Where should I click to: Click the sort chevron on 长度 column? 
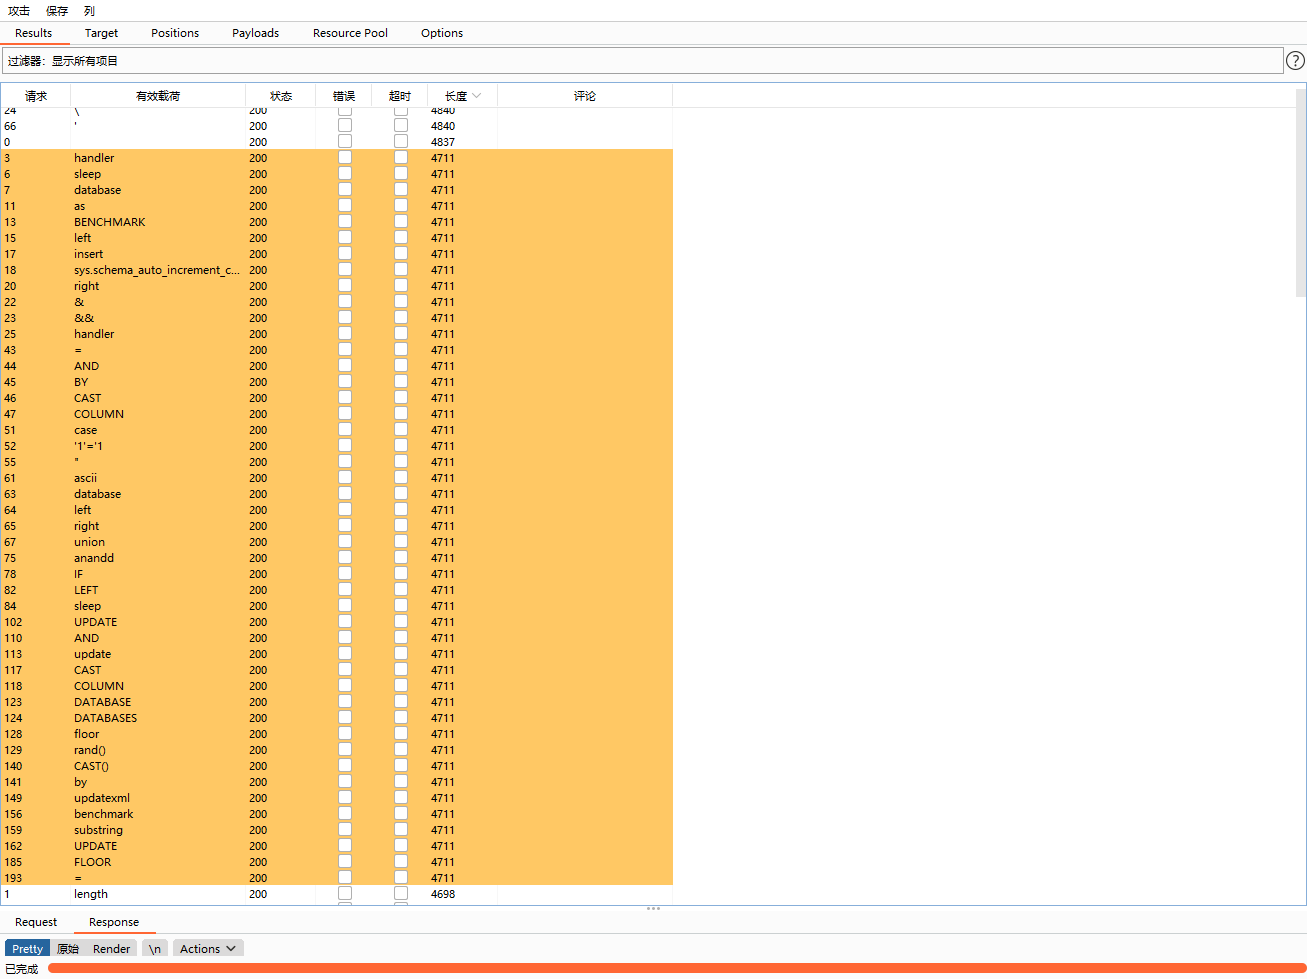point(478,96)
